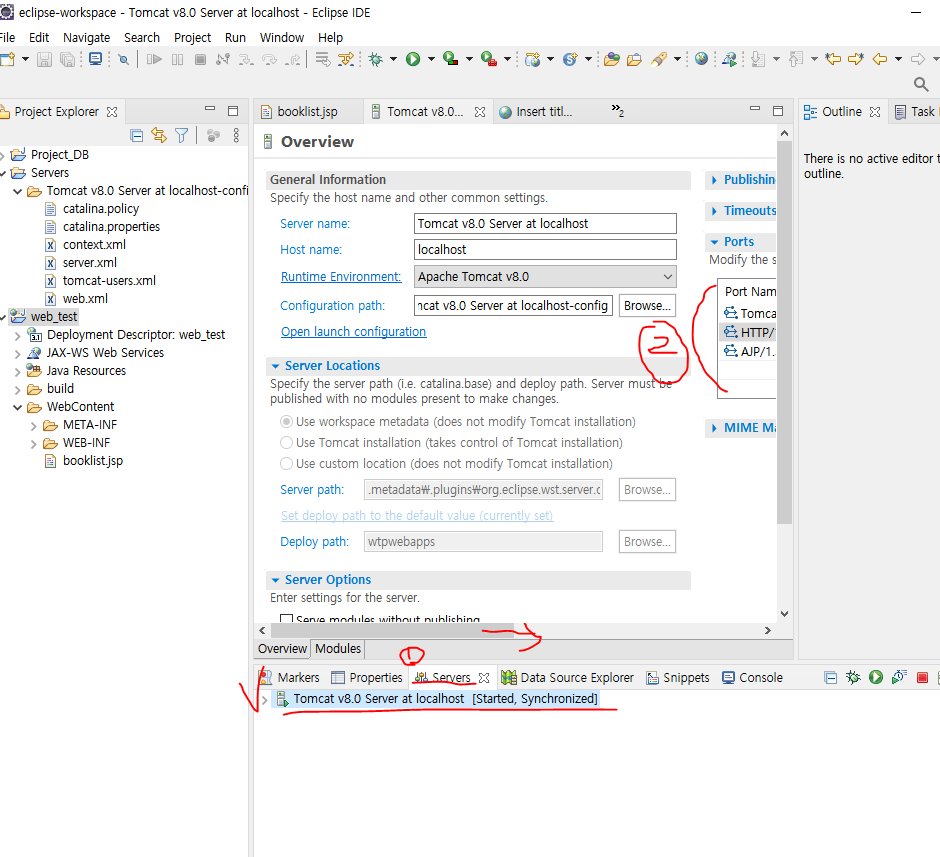
Task: Open the Runtime Environment dropdown
Action: coord(545,277)
